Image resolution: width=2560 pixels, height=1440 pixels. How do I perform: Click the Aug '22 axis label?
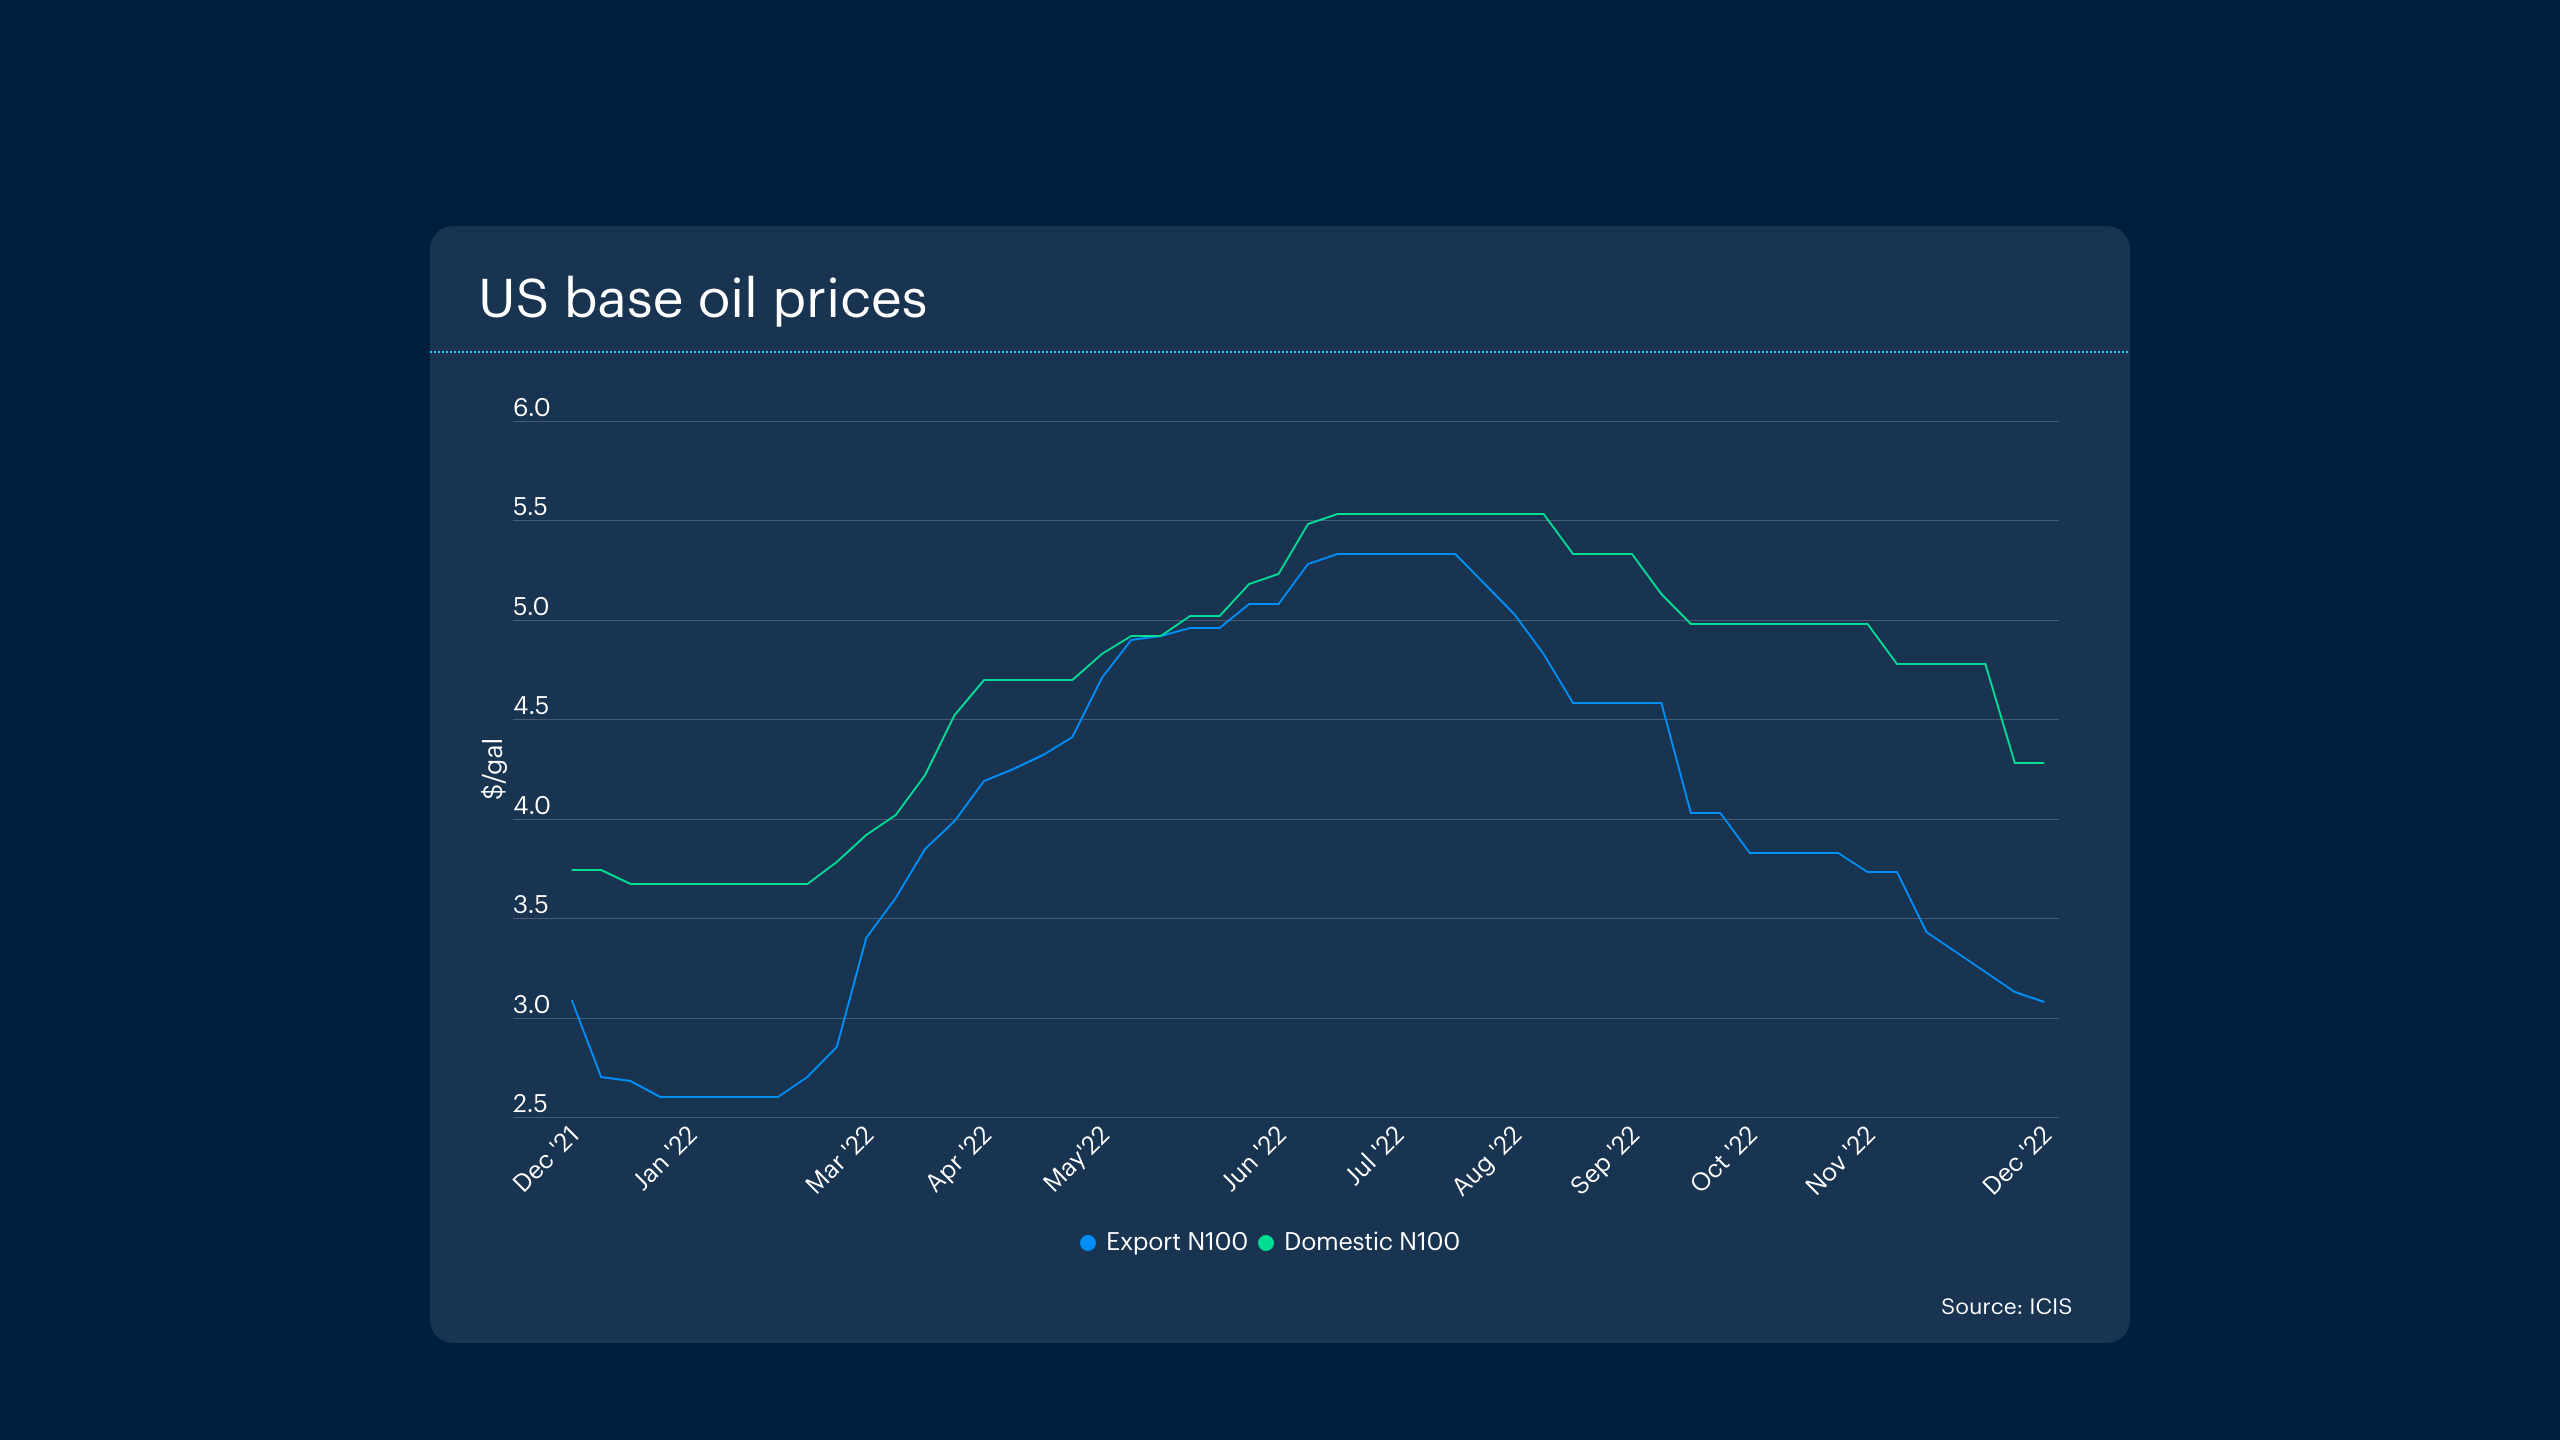1488,1160
